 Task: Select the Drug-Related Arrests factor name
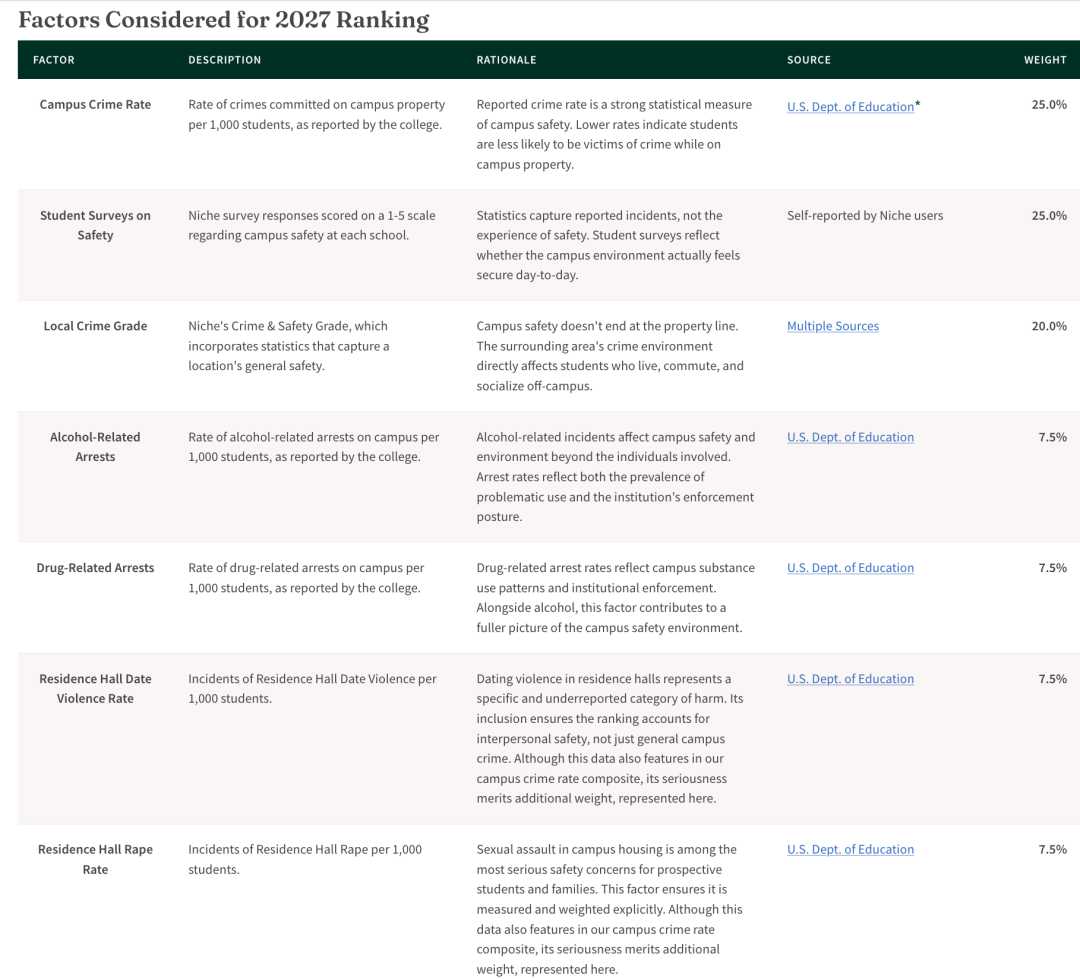95,568
